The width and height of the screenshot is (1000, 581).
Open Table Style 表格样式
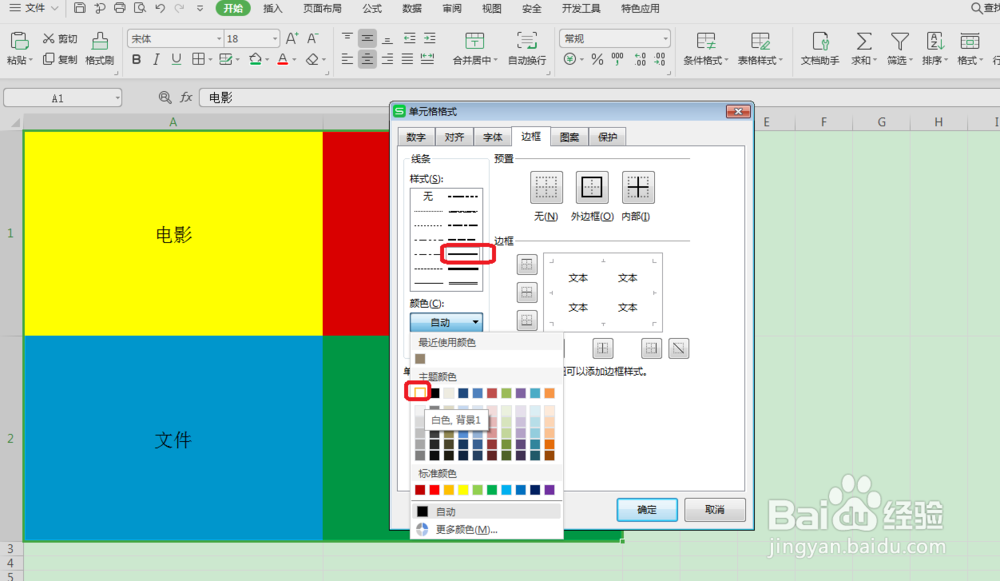[x=760, y=48]
